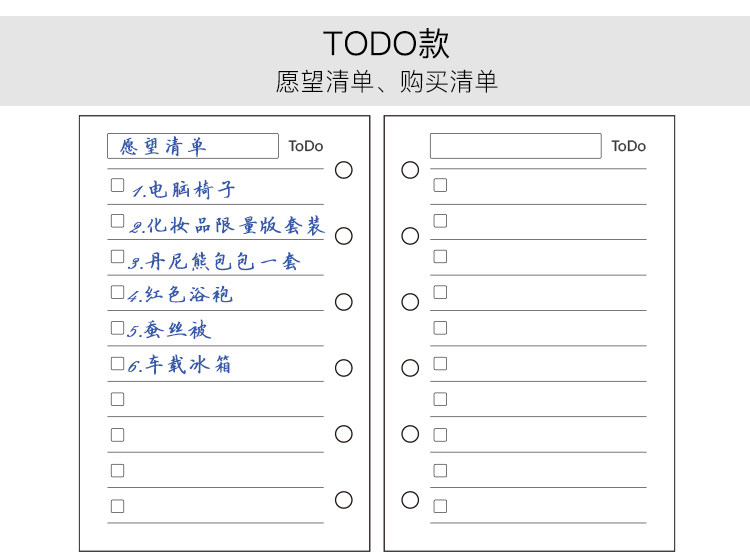Image resolution: width=750 pixels, height=558 pixels.
Task: Click the ToDo label beside 愿望清单
Action: (306, 146)
